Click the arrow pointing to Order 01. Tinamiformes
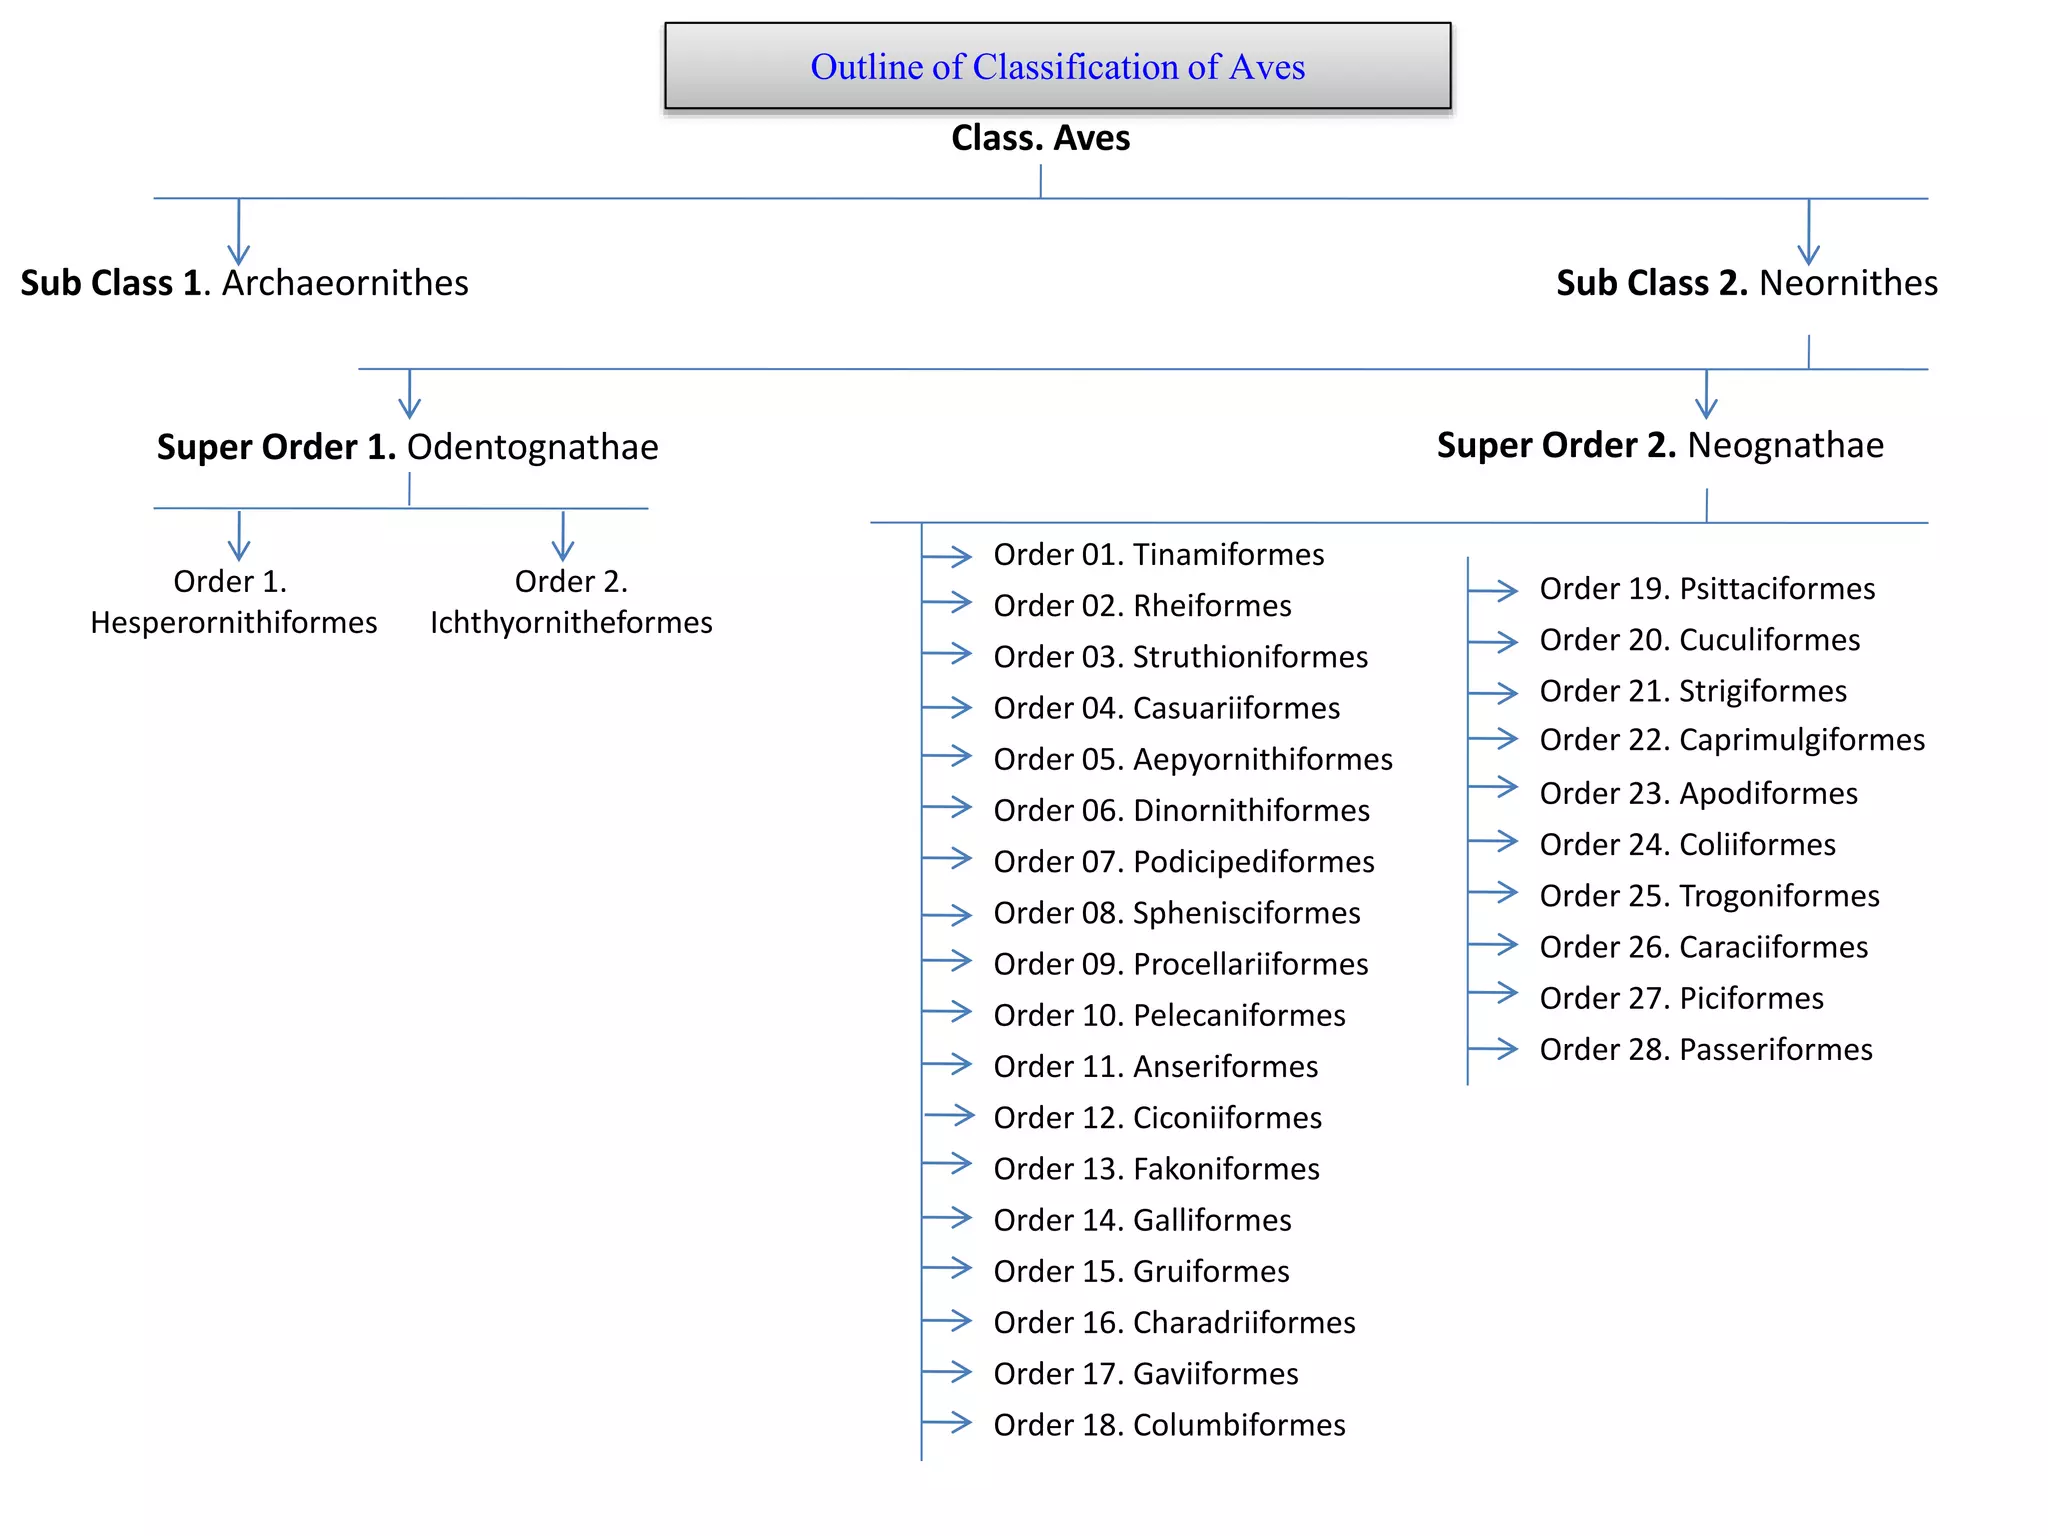 pos(947,556)
